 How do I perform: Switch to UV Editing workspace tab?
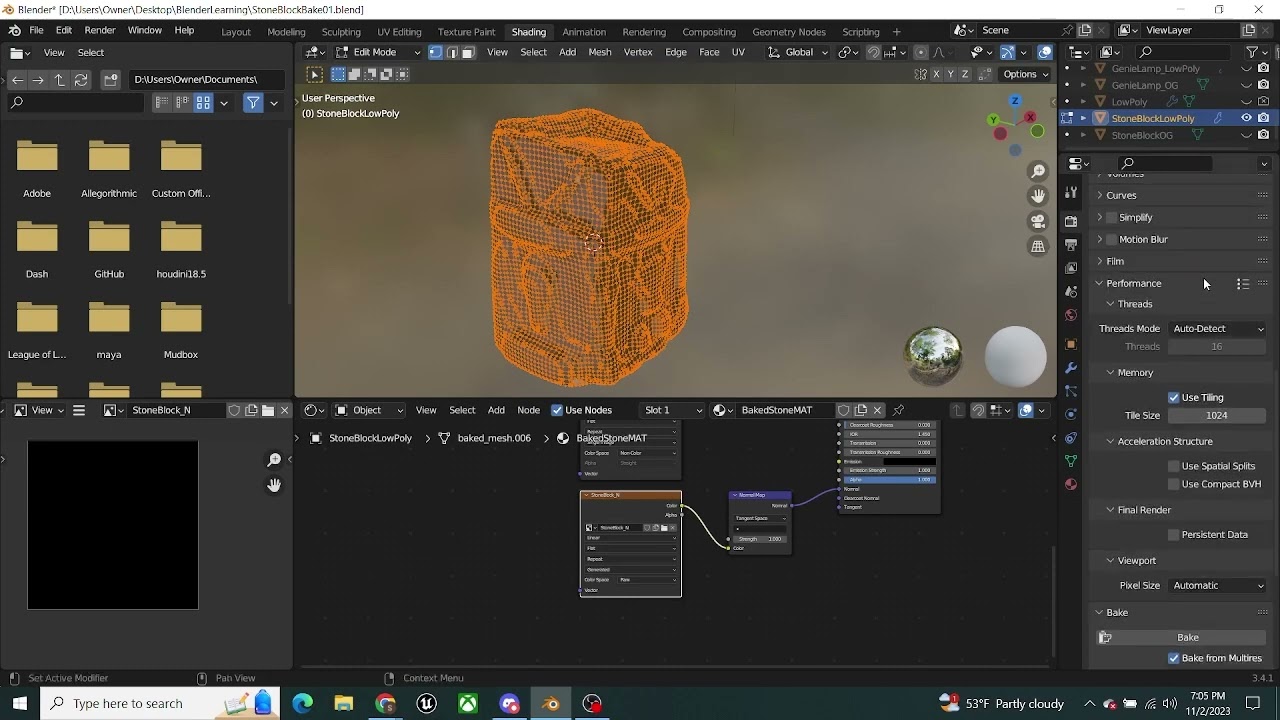pyautogui.click(x=399, y=32)
